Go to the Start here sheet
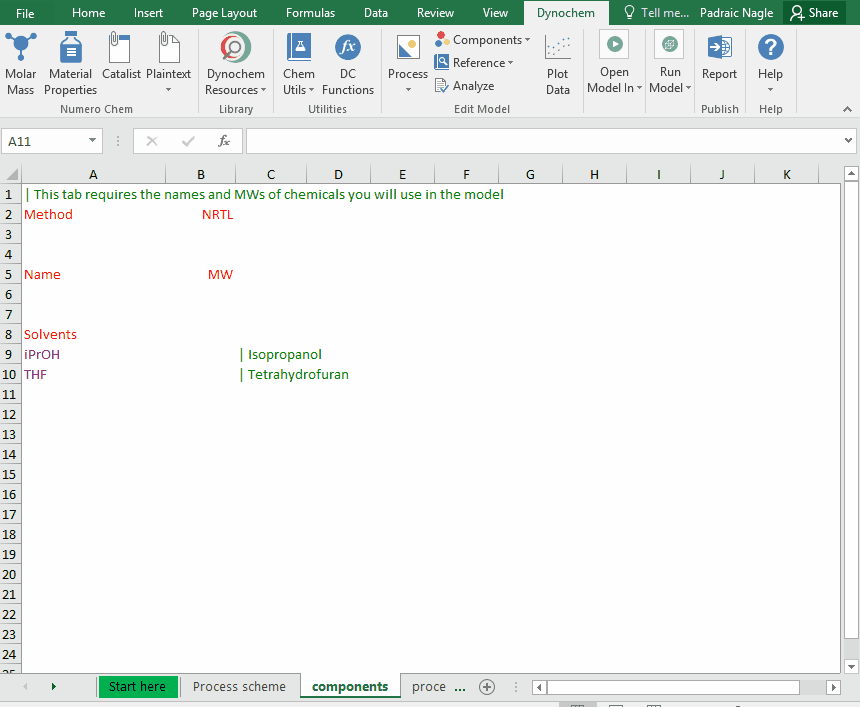 (x=137, y=686)
